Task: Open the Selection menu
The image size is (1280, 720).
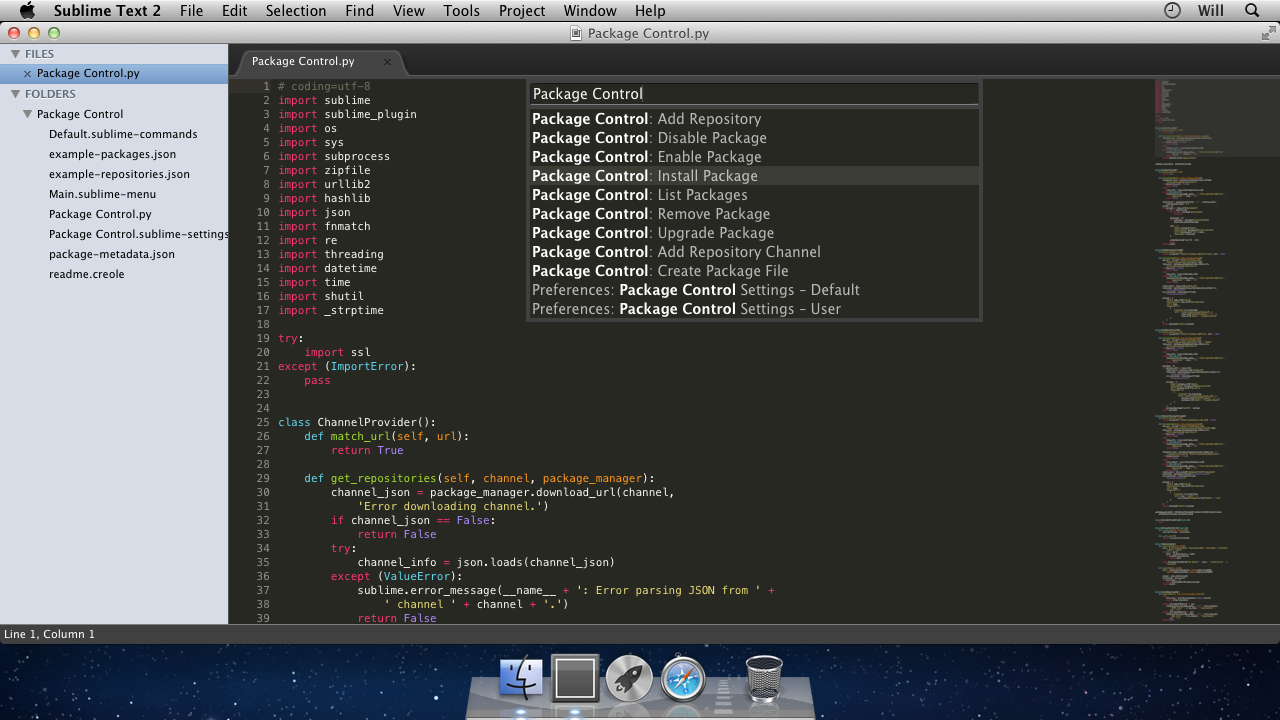Action: pyautogui.click(x=296, y=11)
